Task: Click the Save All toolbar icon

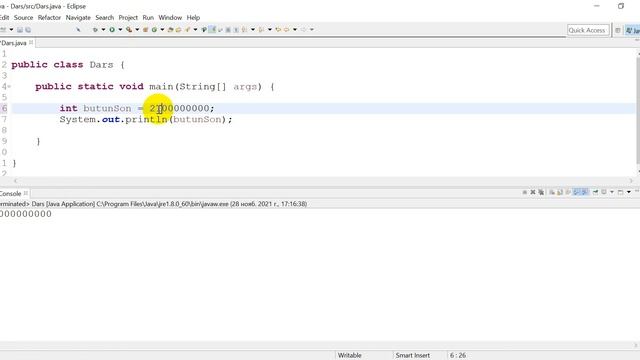Action: tap(28, 29)
